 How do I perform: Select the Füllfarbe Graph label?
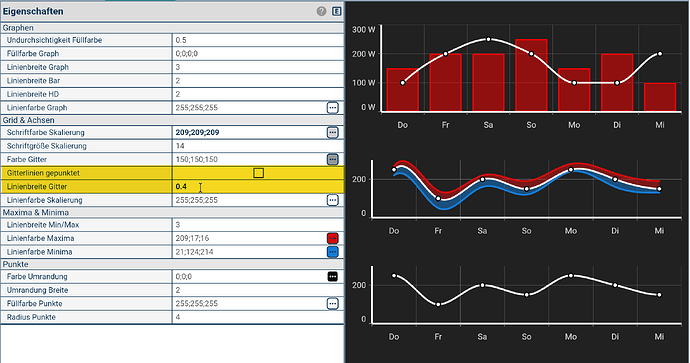[x=33, y=54]
